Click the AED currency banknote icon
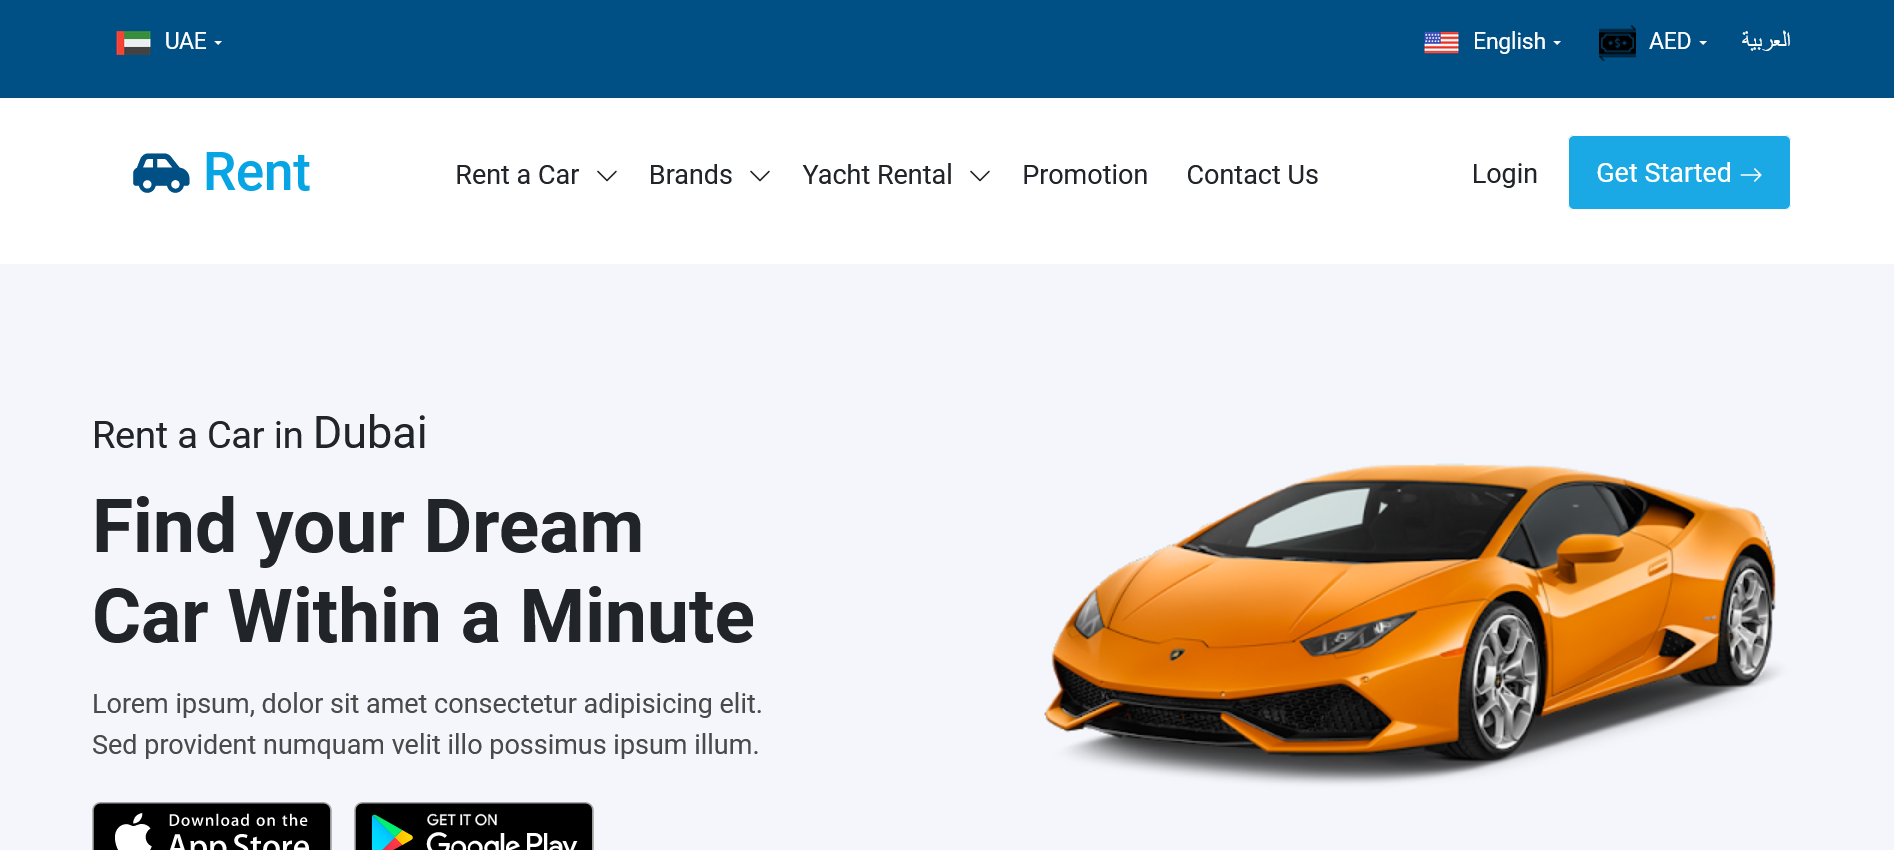1894x850 pixels. tap(1617, 42)
